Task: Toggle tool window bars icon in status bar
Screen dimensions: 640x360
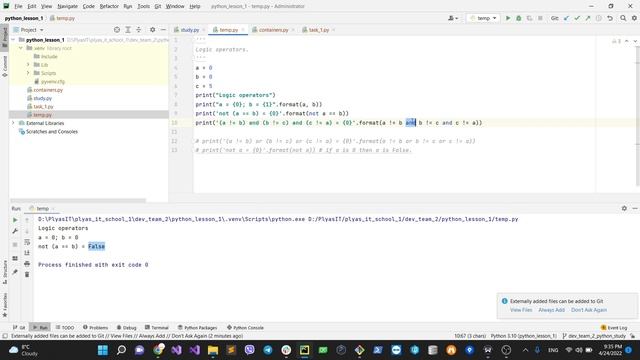Action: coord(5,336)
